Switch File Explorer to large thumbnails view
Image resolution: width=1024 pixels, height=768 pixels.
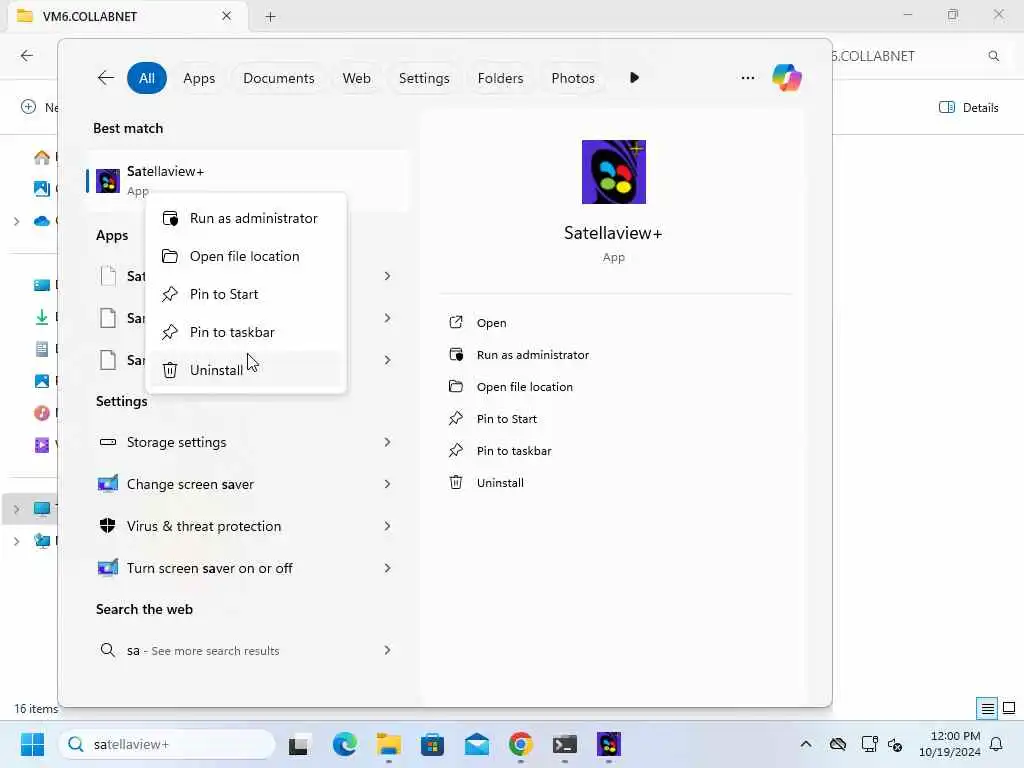1009,708
